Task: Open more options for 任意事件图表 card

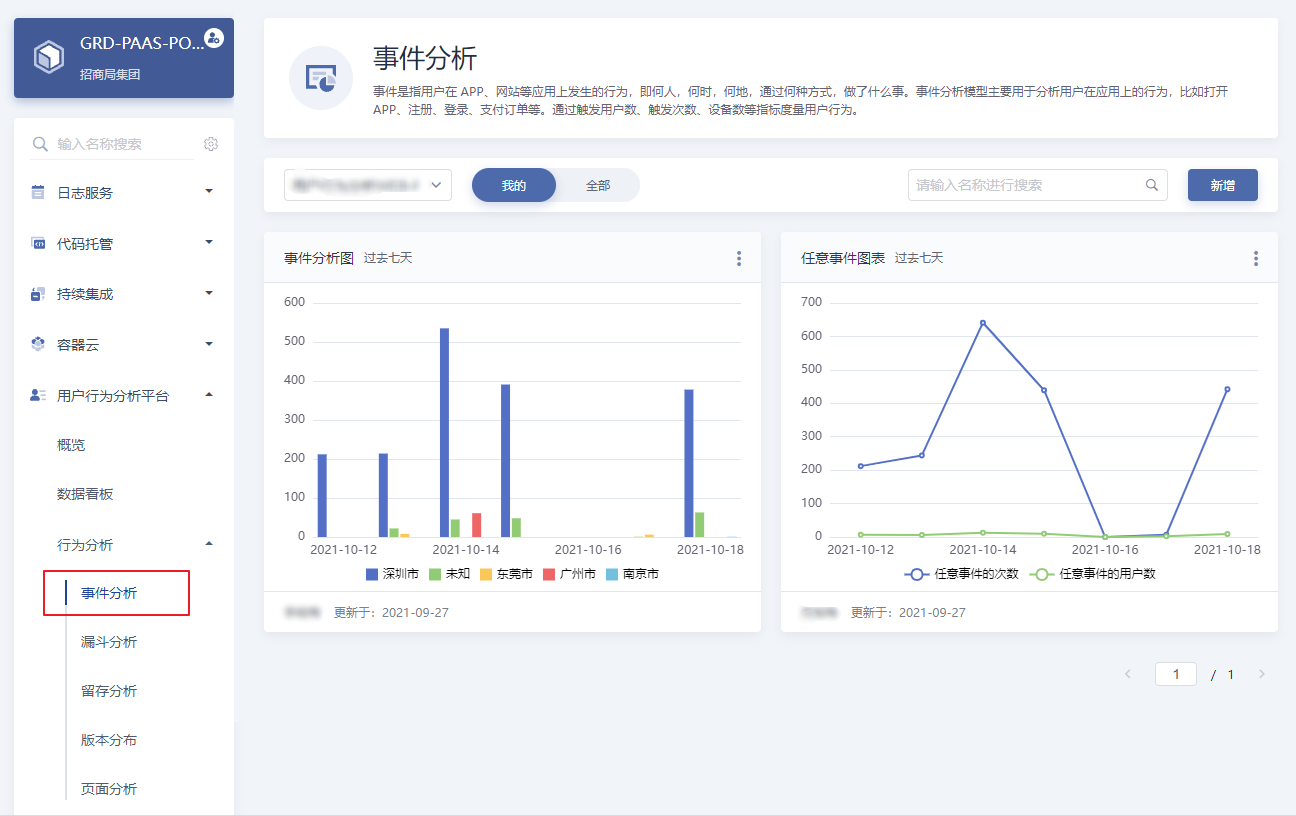Action: 1256,258
